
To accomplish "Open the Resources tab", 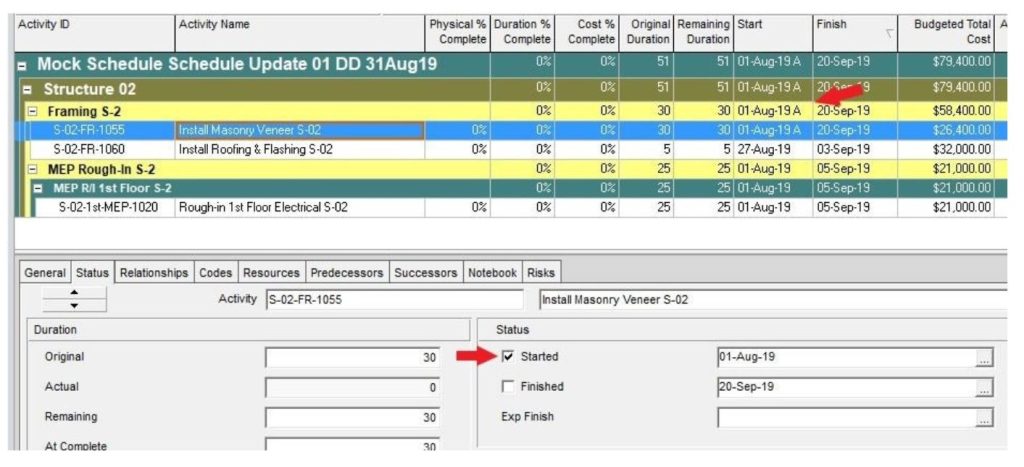I will click(x=271, y=273).
